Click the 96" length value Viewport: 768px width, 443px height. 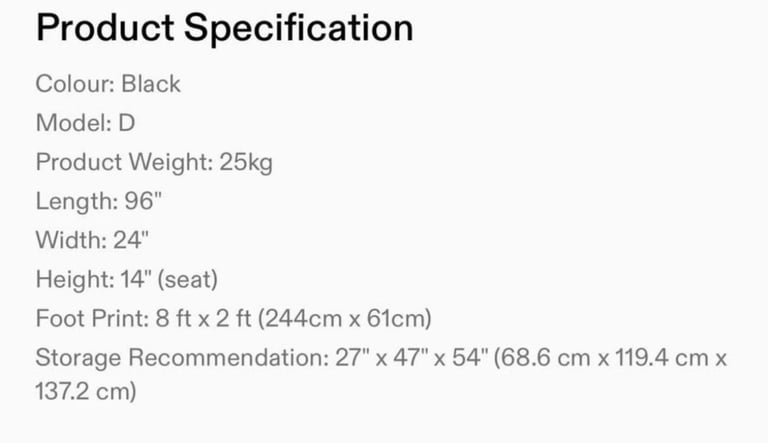coord(143,201)
